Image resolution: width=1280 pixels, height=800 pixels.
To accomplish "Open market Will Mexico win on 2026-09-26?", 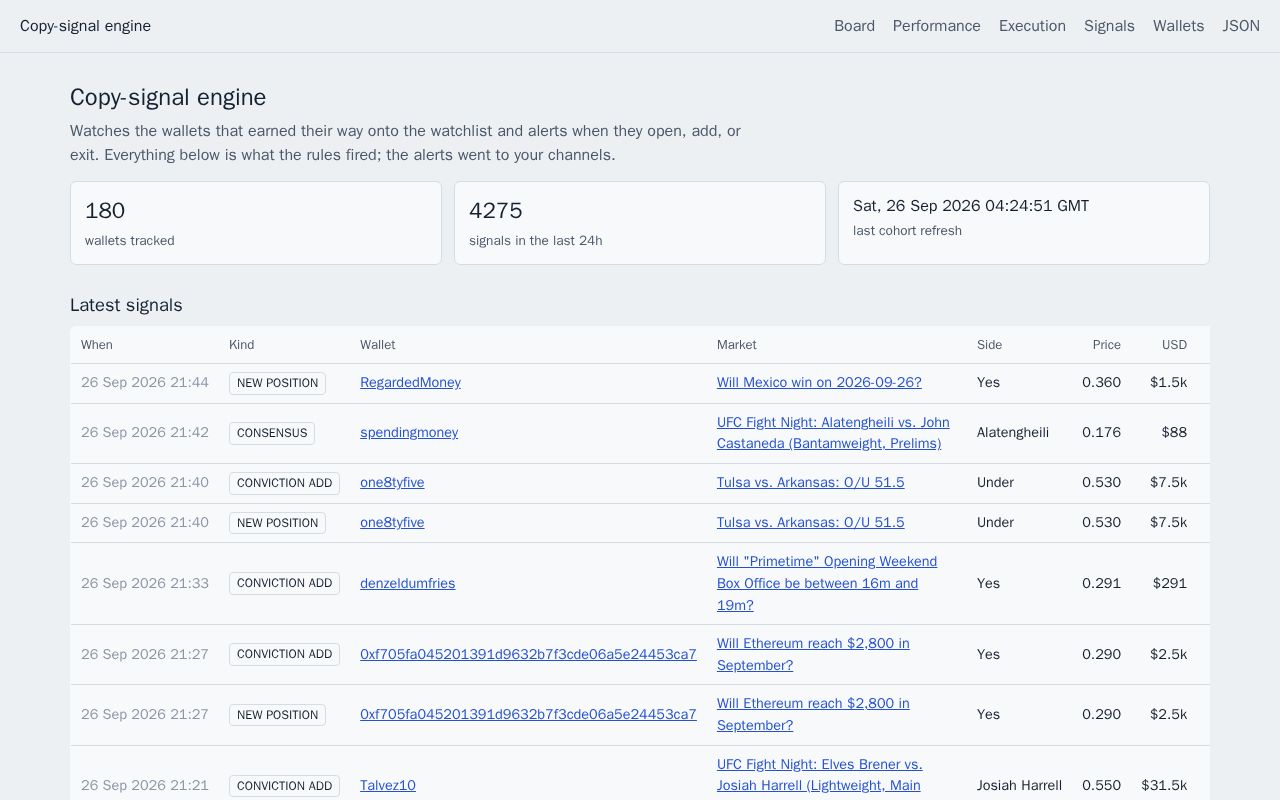I will click(x=819, y=383).
